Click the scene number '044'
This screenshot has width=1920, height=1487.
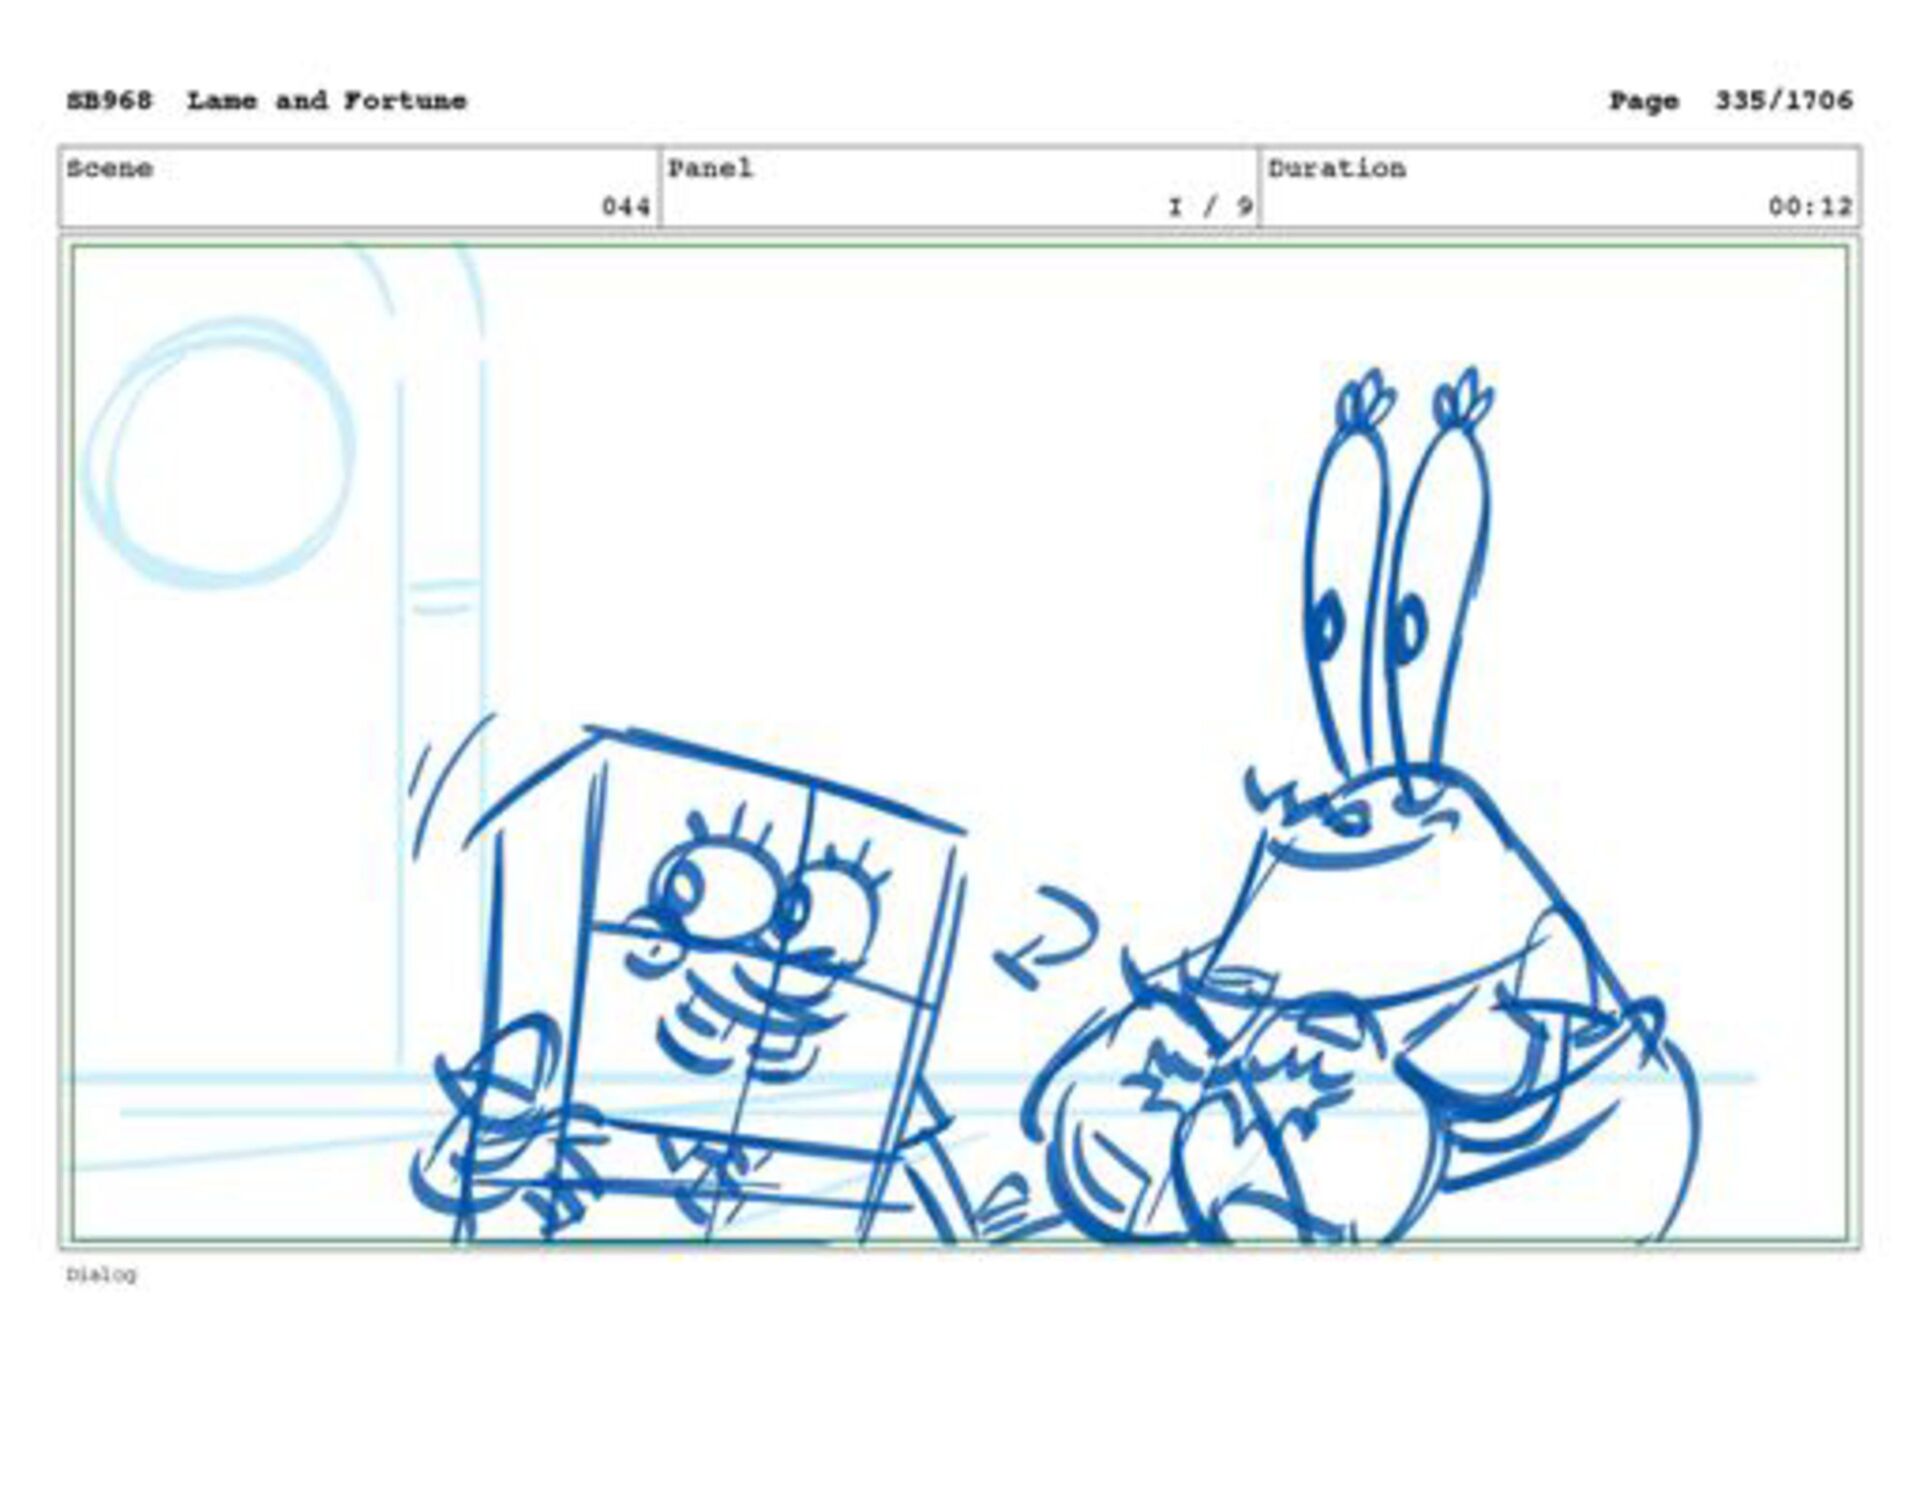coord(626,207)
